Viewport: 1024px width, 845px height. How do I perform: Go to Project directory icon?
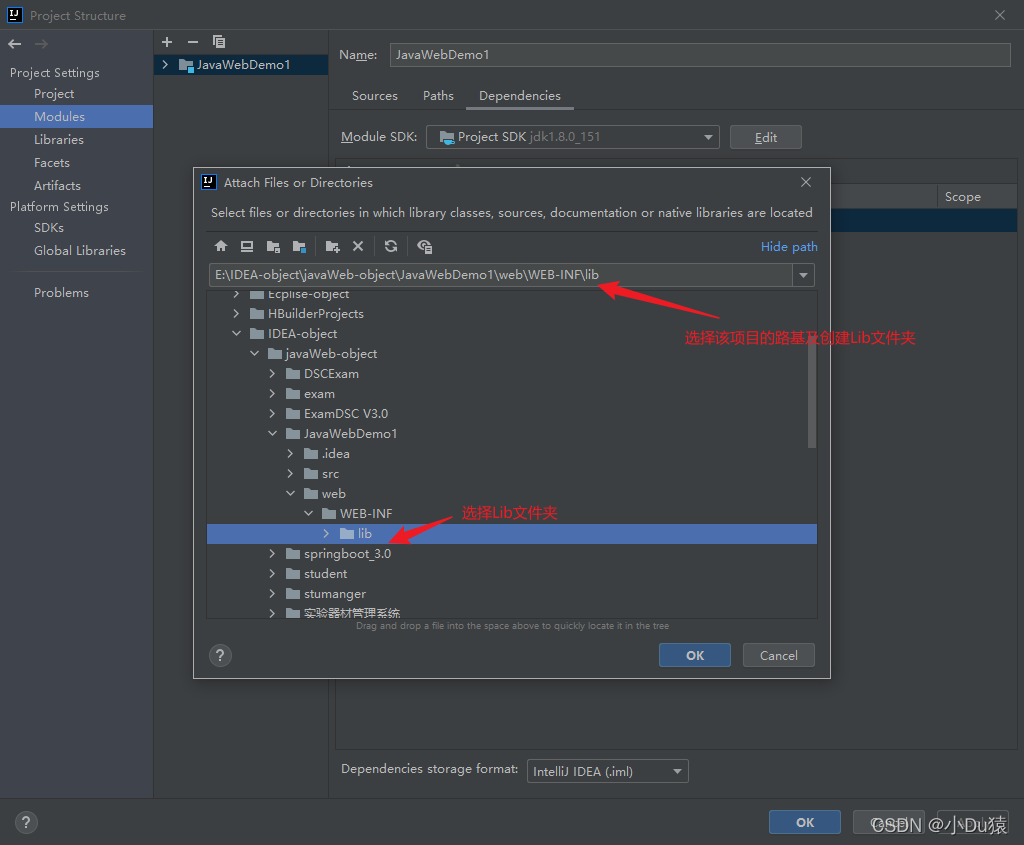273,246
